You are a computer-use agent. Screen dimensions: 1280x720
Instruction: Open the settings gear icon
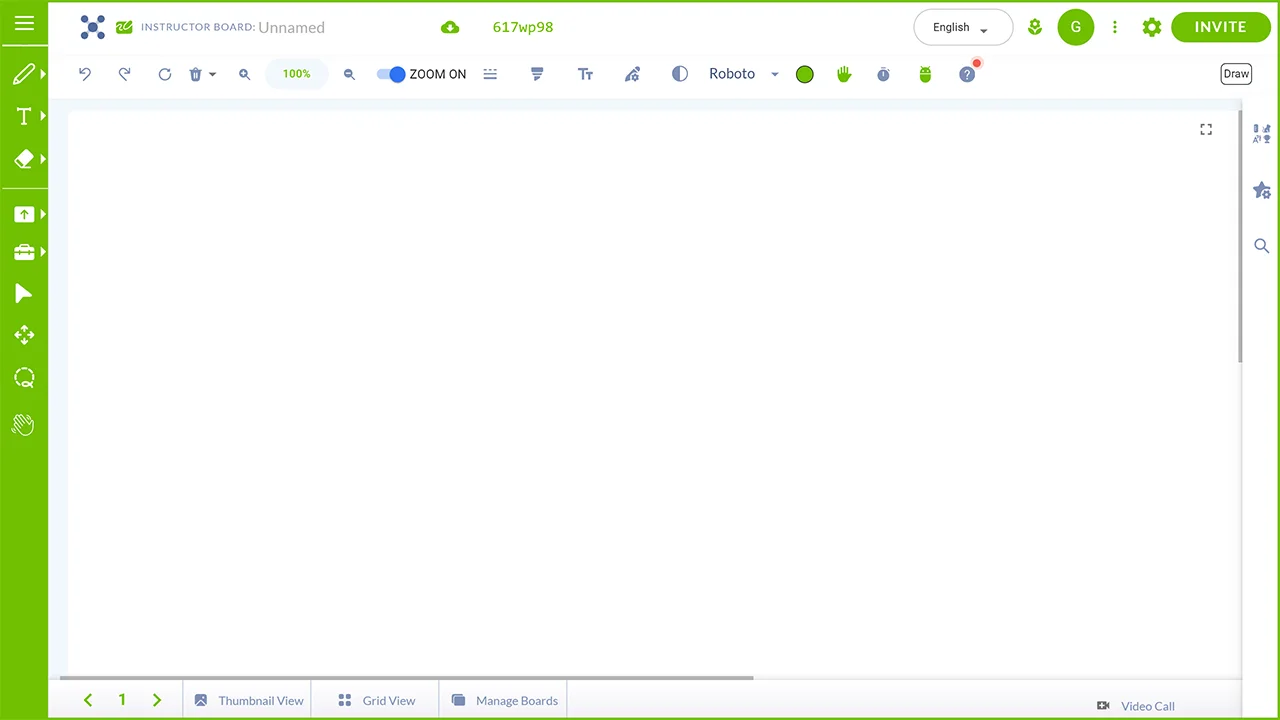click(x=1152, y=27)
